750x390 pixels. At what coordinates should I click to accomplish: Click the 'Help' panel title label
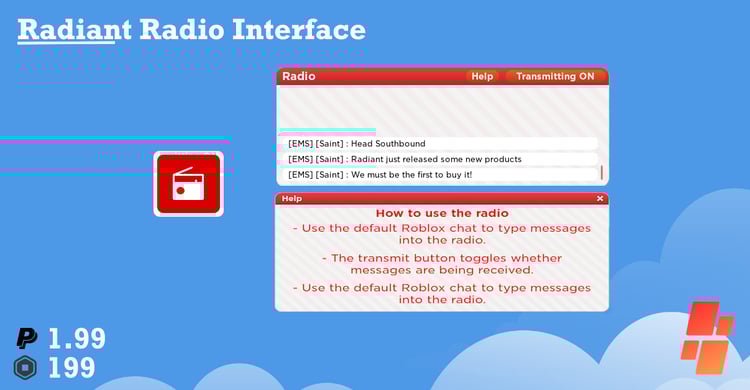pyautogui.click(x=291, y=198)
